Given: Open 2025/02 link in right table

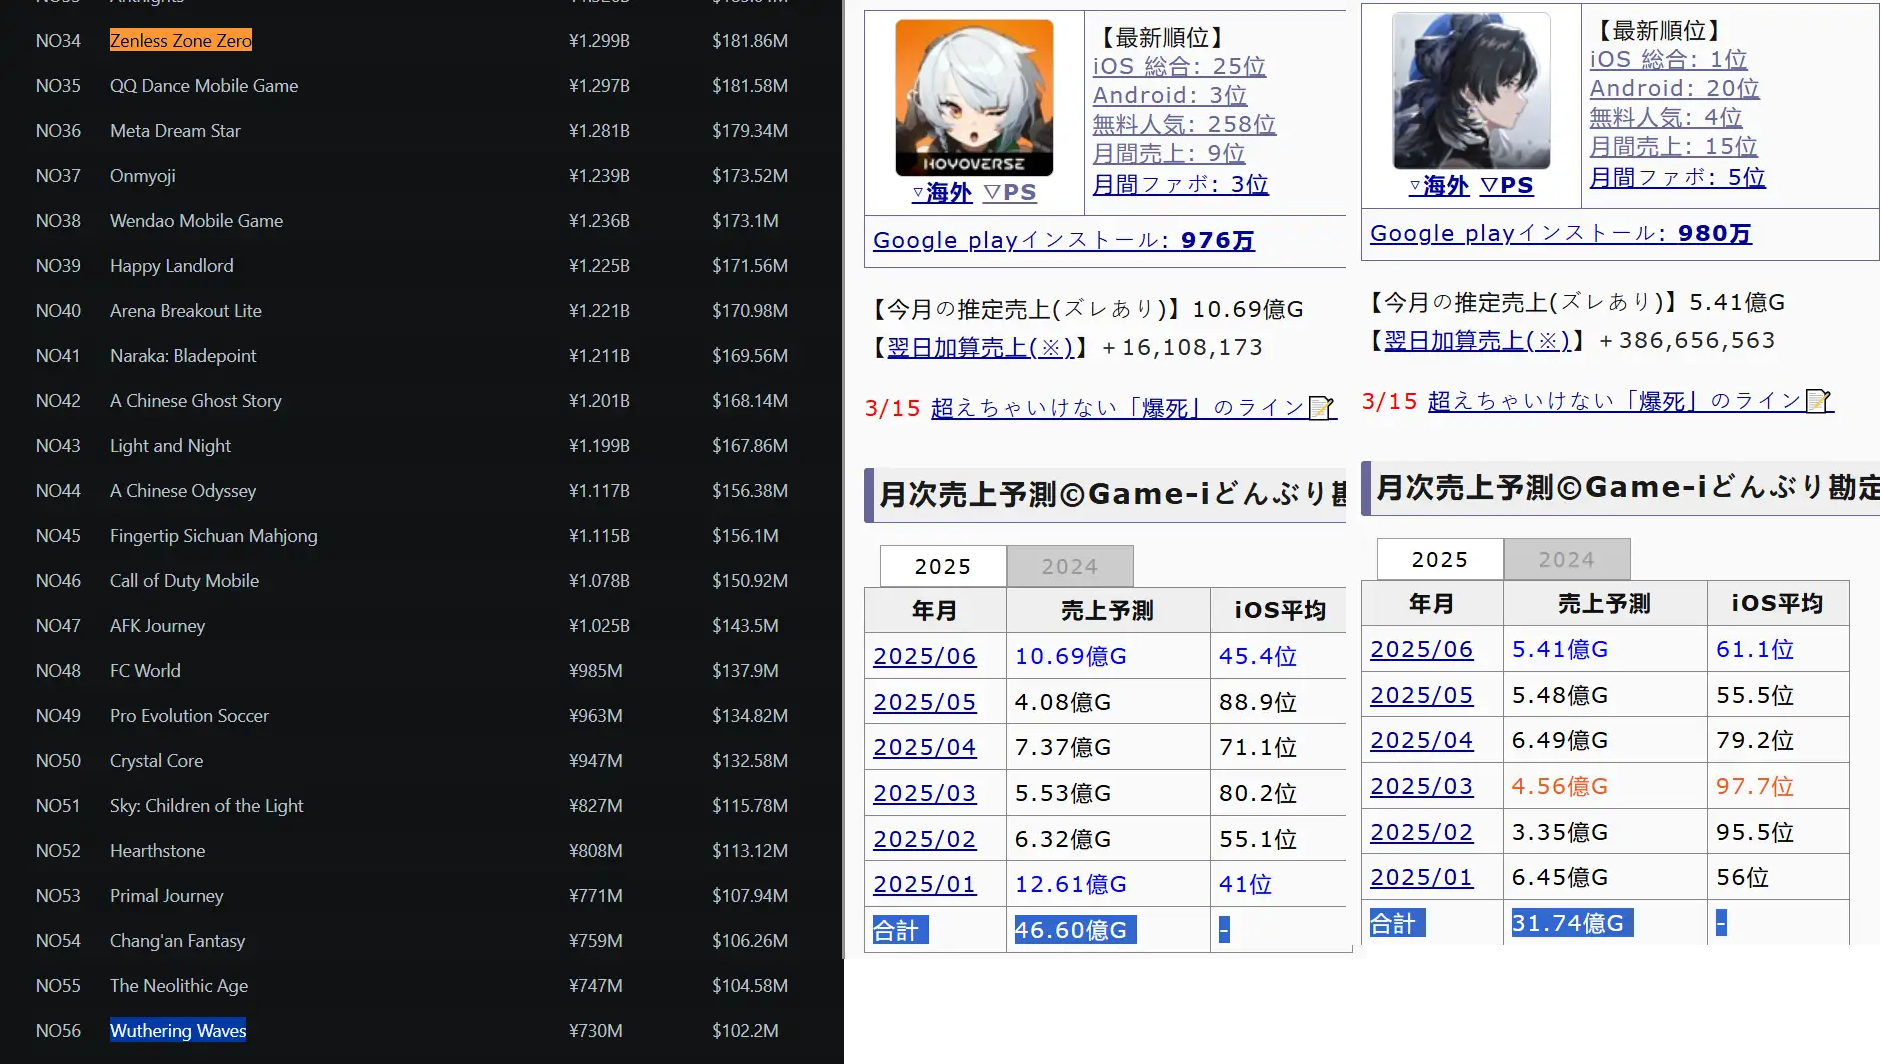Looking at the screenshot, I should (x=1421, y=832).
